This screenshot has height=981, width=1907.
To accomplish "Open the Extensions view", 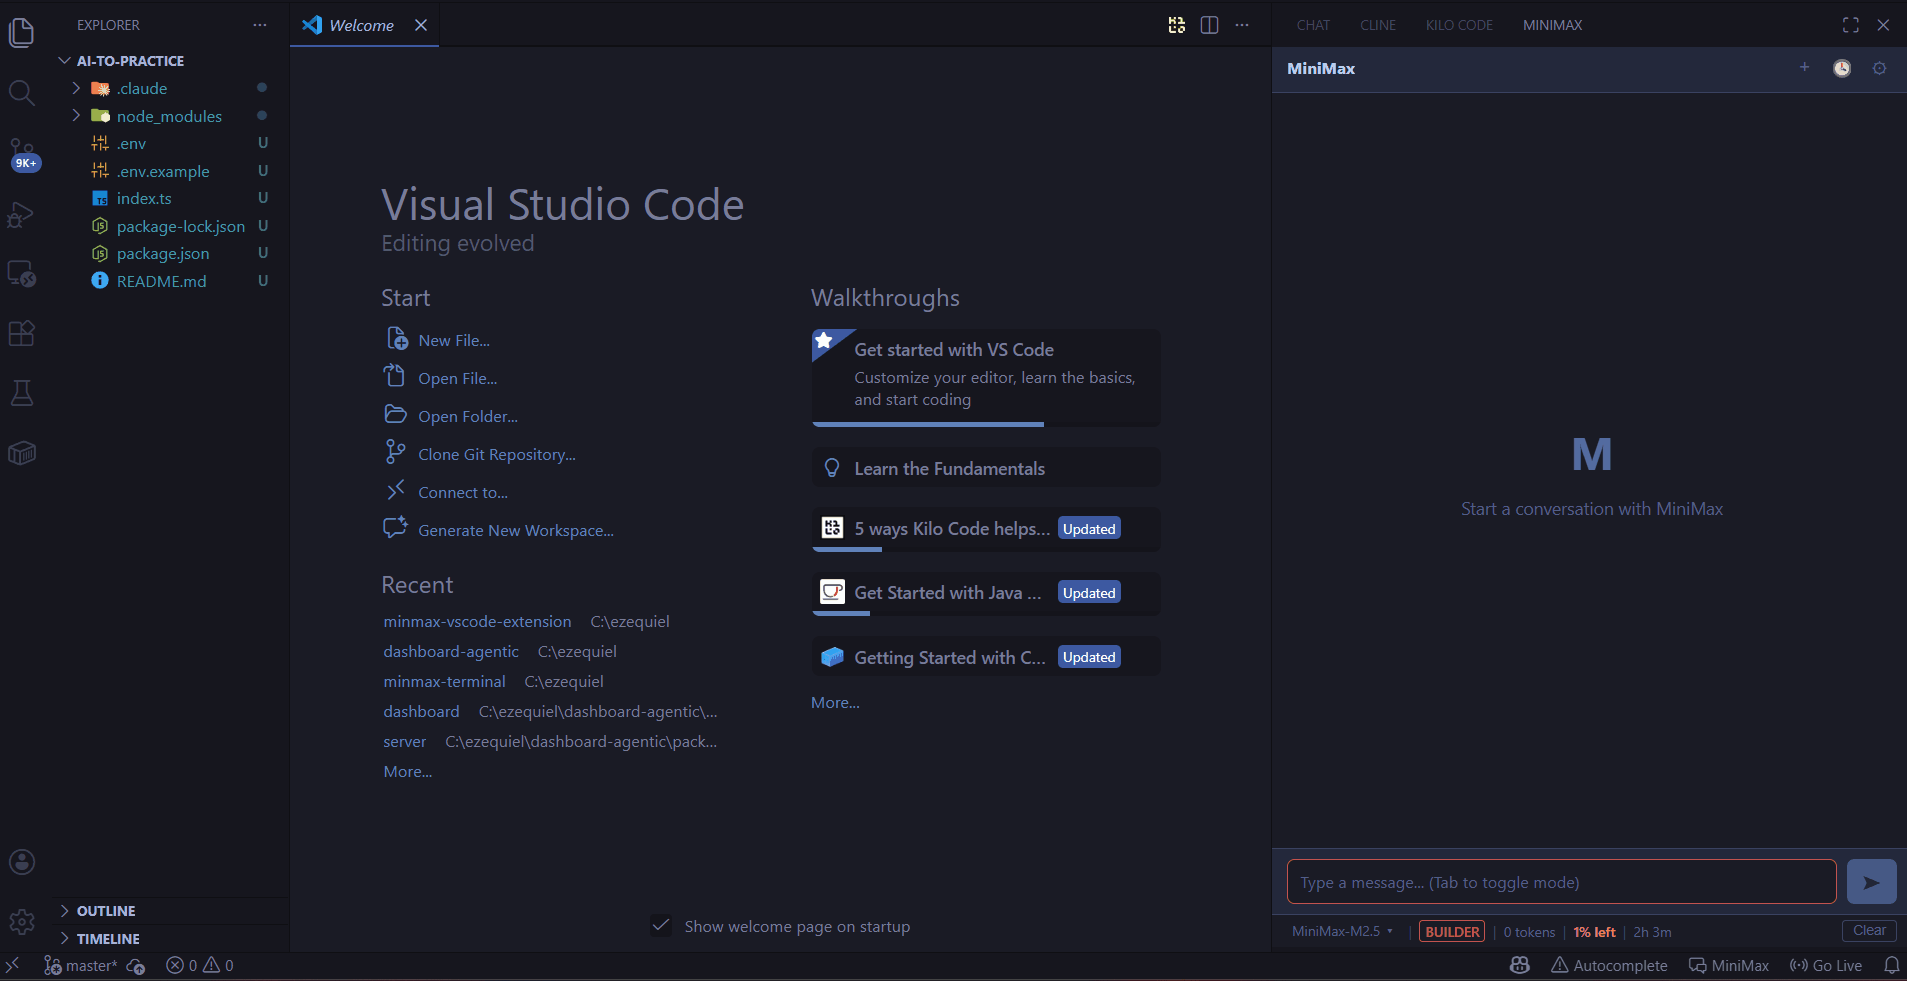I will click(22, 333).
